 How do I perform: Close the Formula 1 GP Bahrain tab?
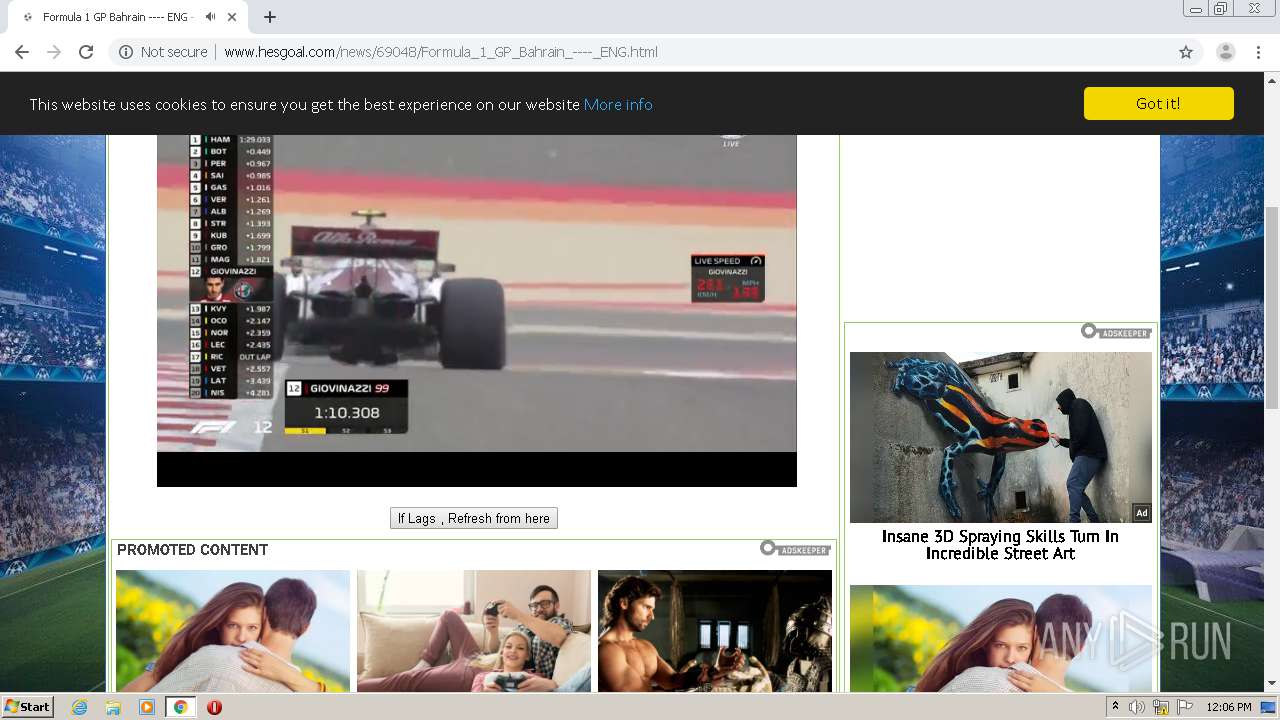tap(232, 17)
